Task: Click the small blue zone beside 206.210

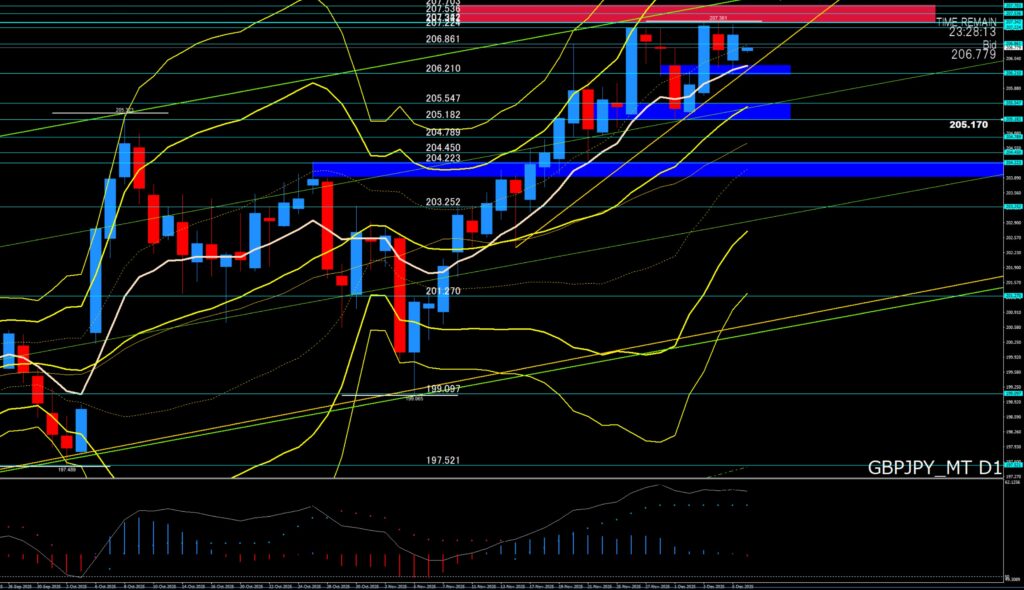Action: pos(725,69)
